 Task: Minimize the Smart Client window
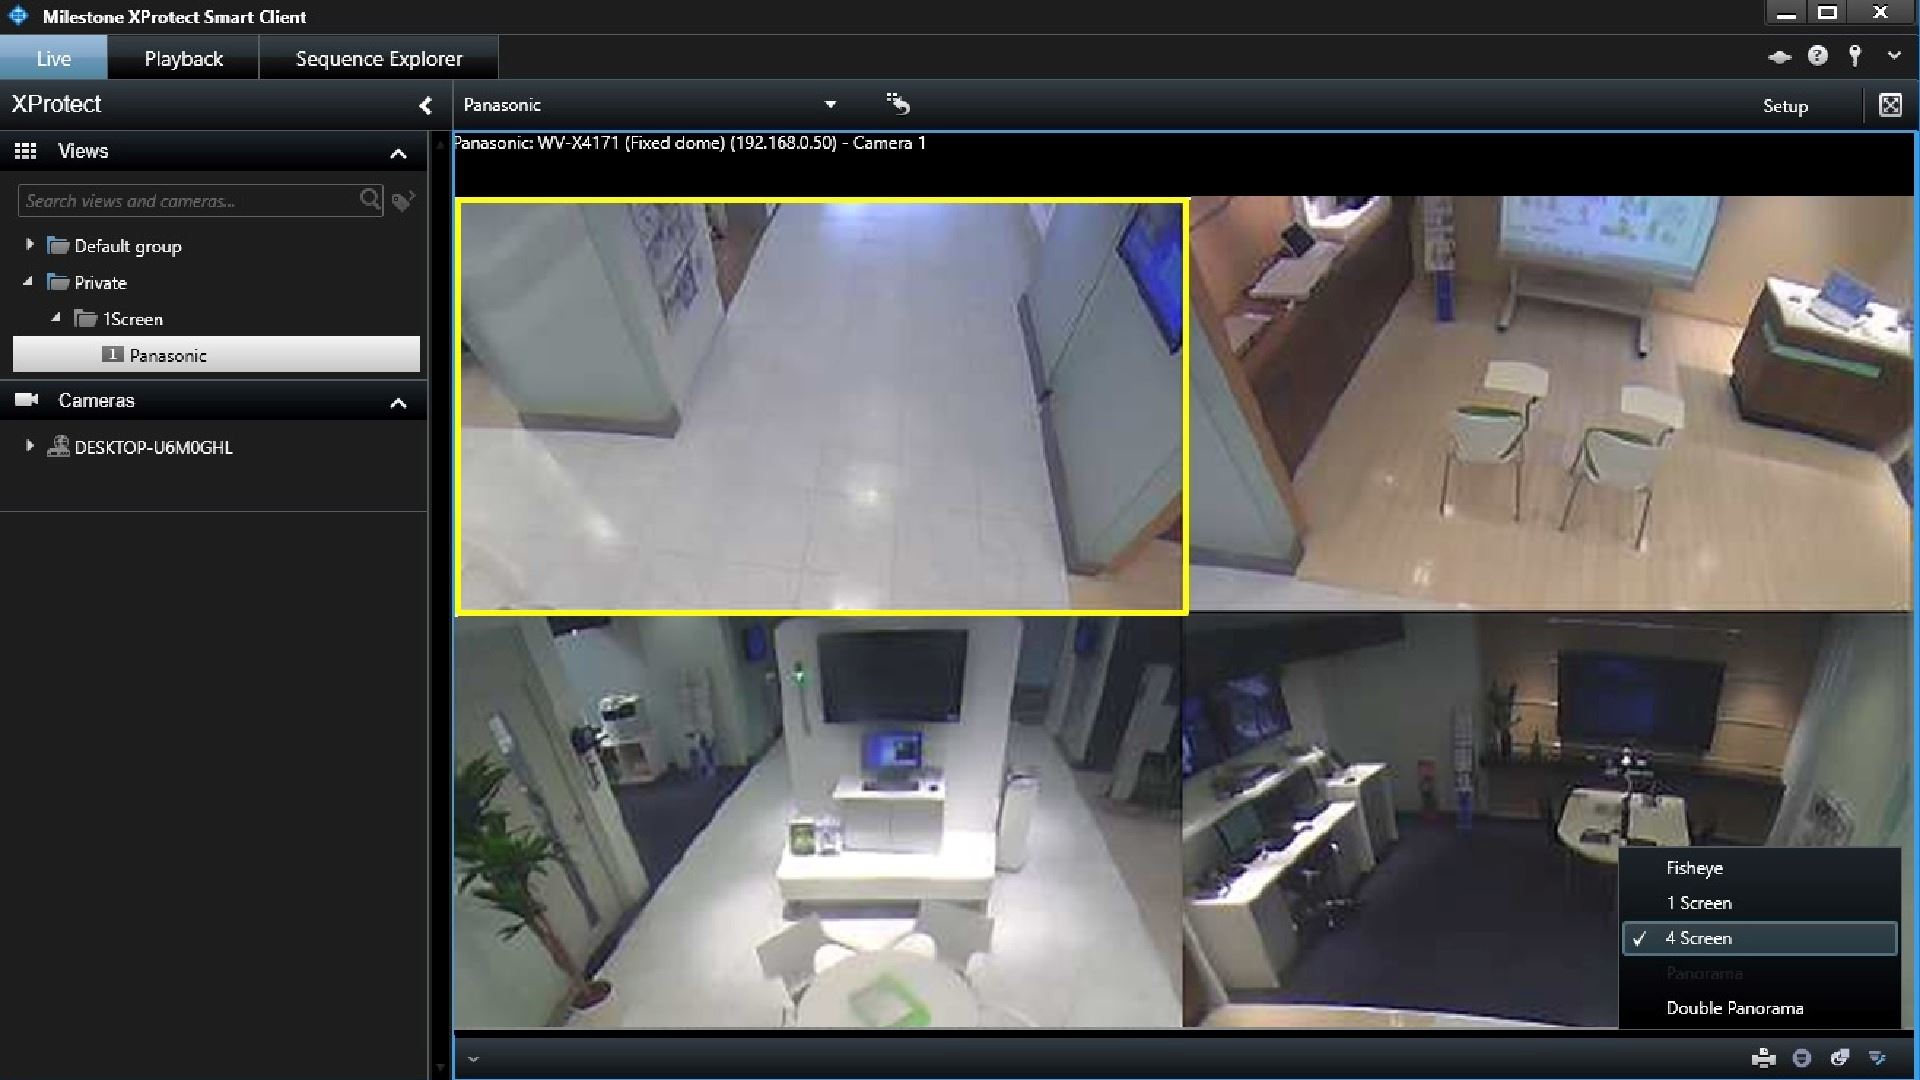coord(1786,13)
